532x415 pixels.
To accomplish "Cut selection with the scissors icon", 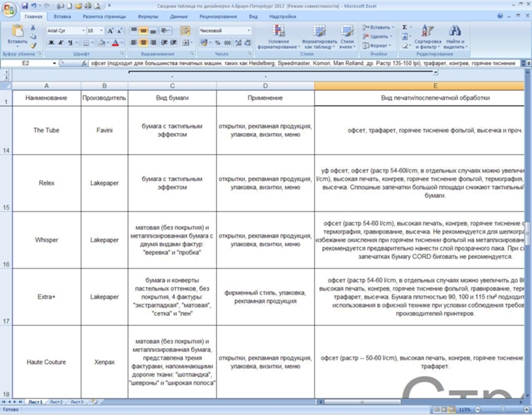I will pos(33,28).
